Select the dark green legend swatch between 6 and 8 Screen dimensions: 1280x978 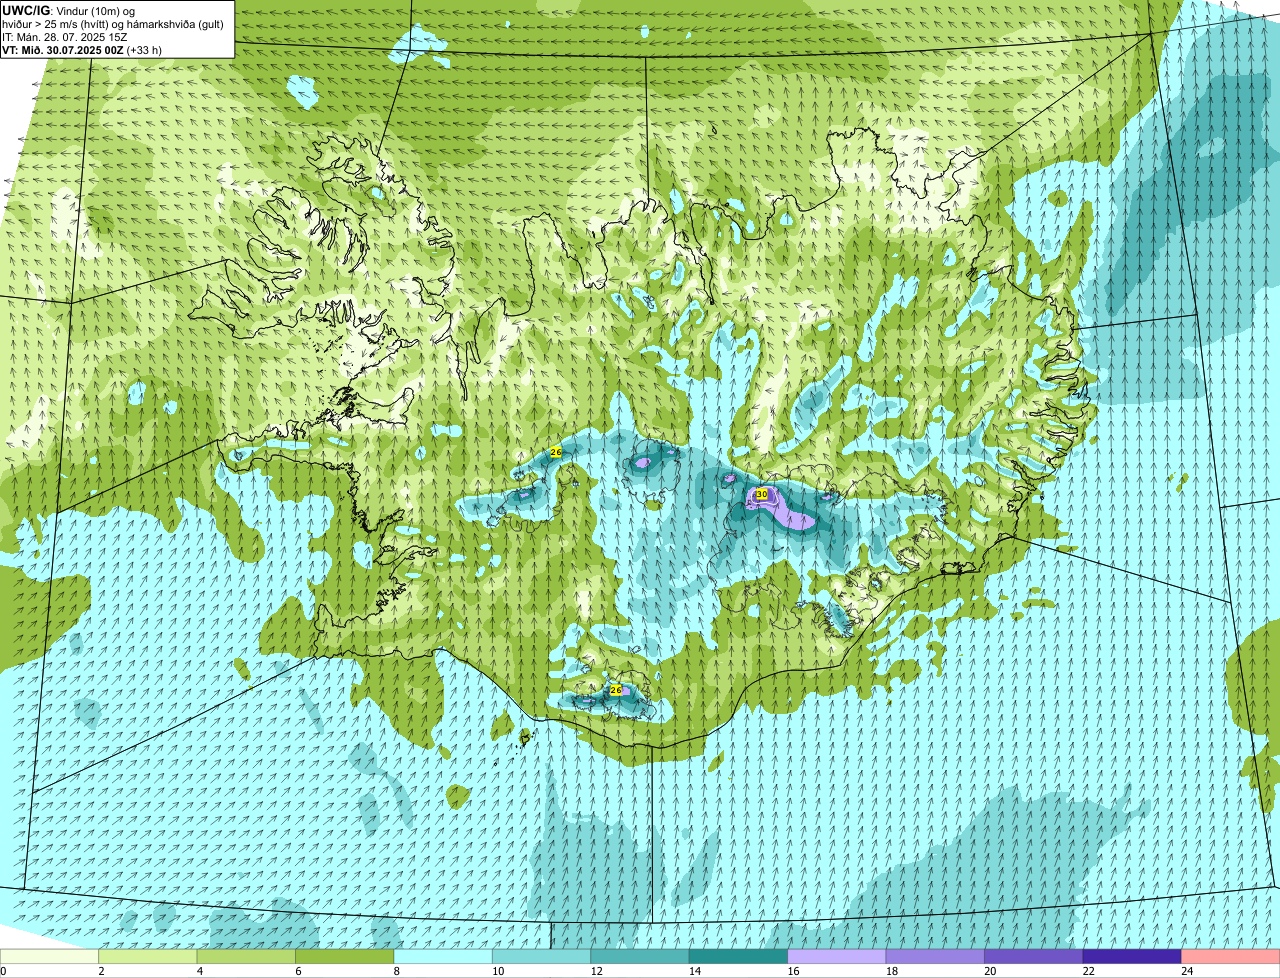345,956
